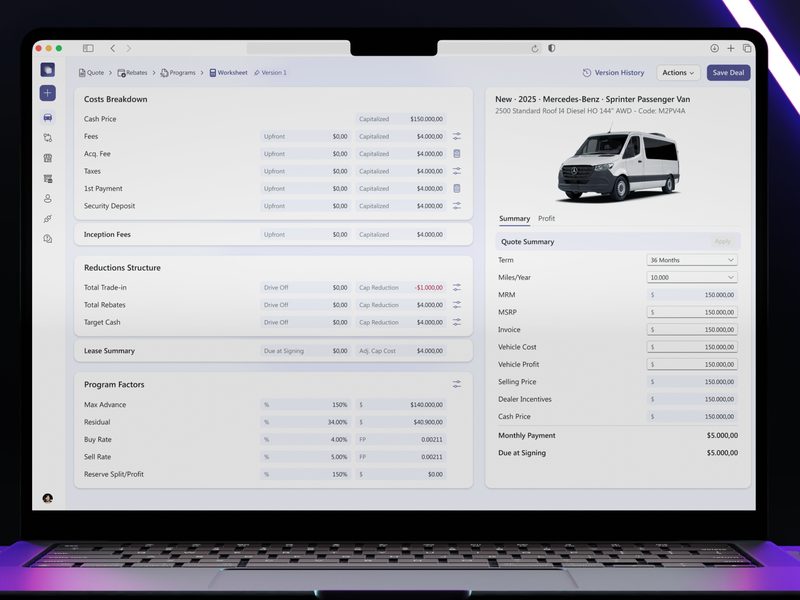
Task: Click the Max Advance $140,000.00 field
Action: coord(401,405)
